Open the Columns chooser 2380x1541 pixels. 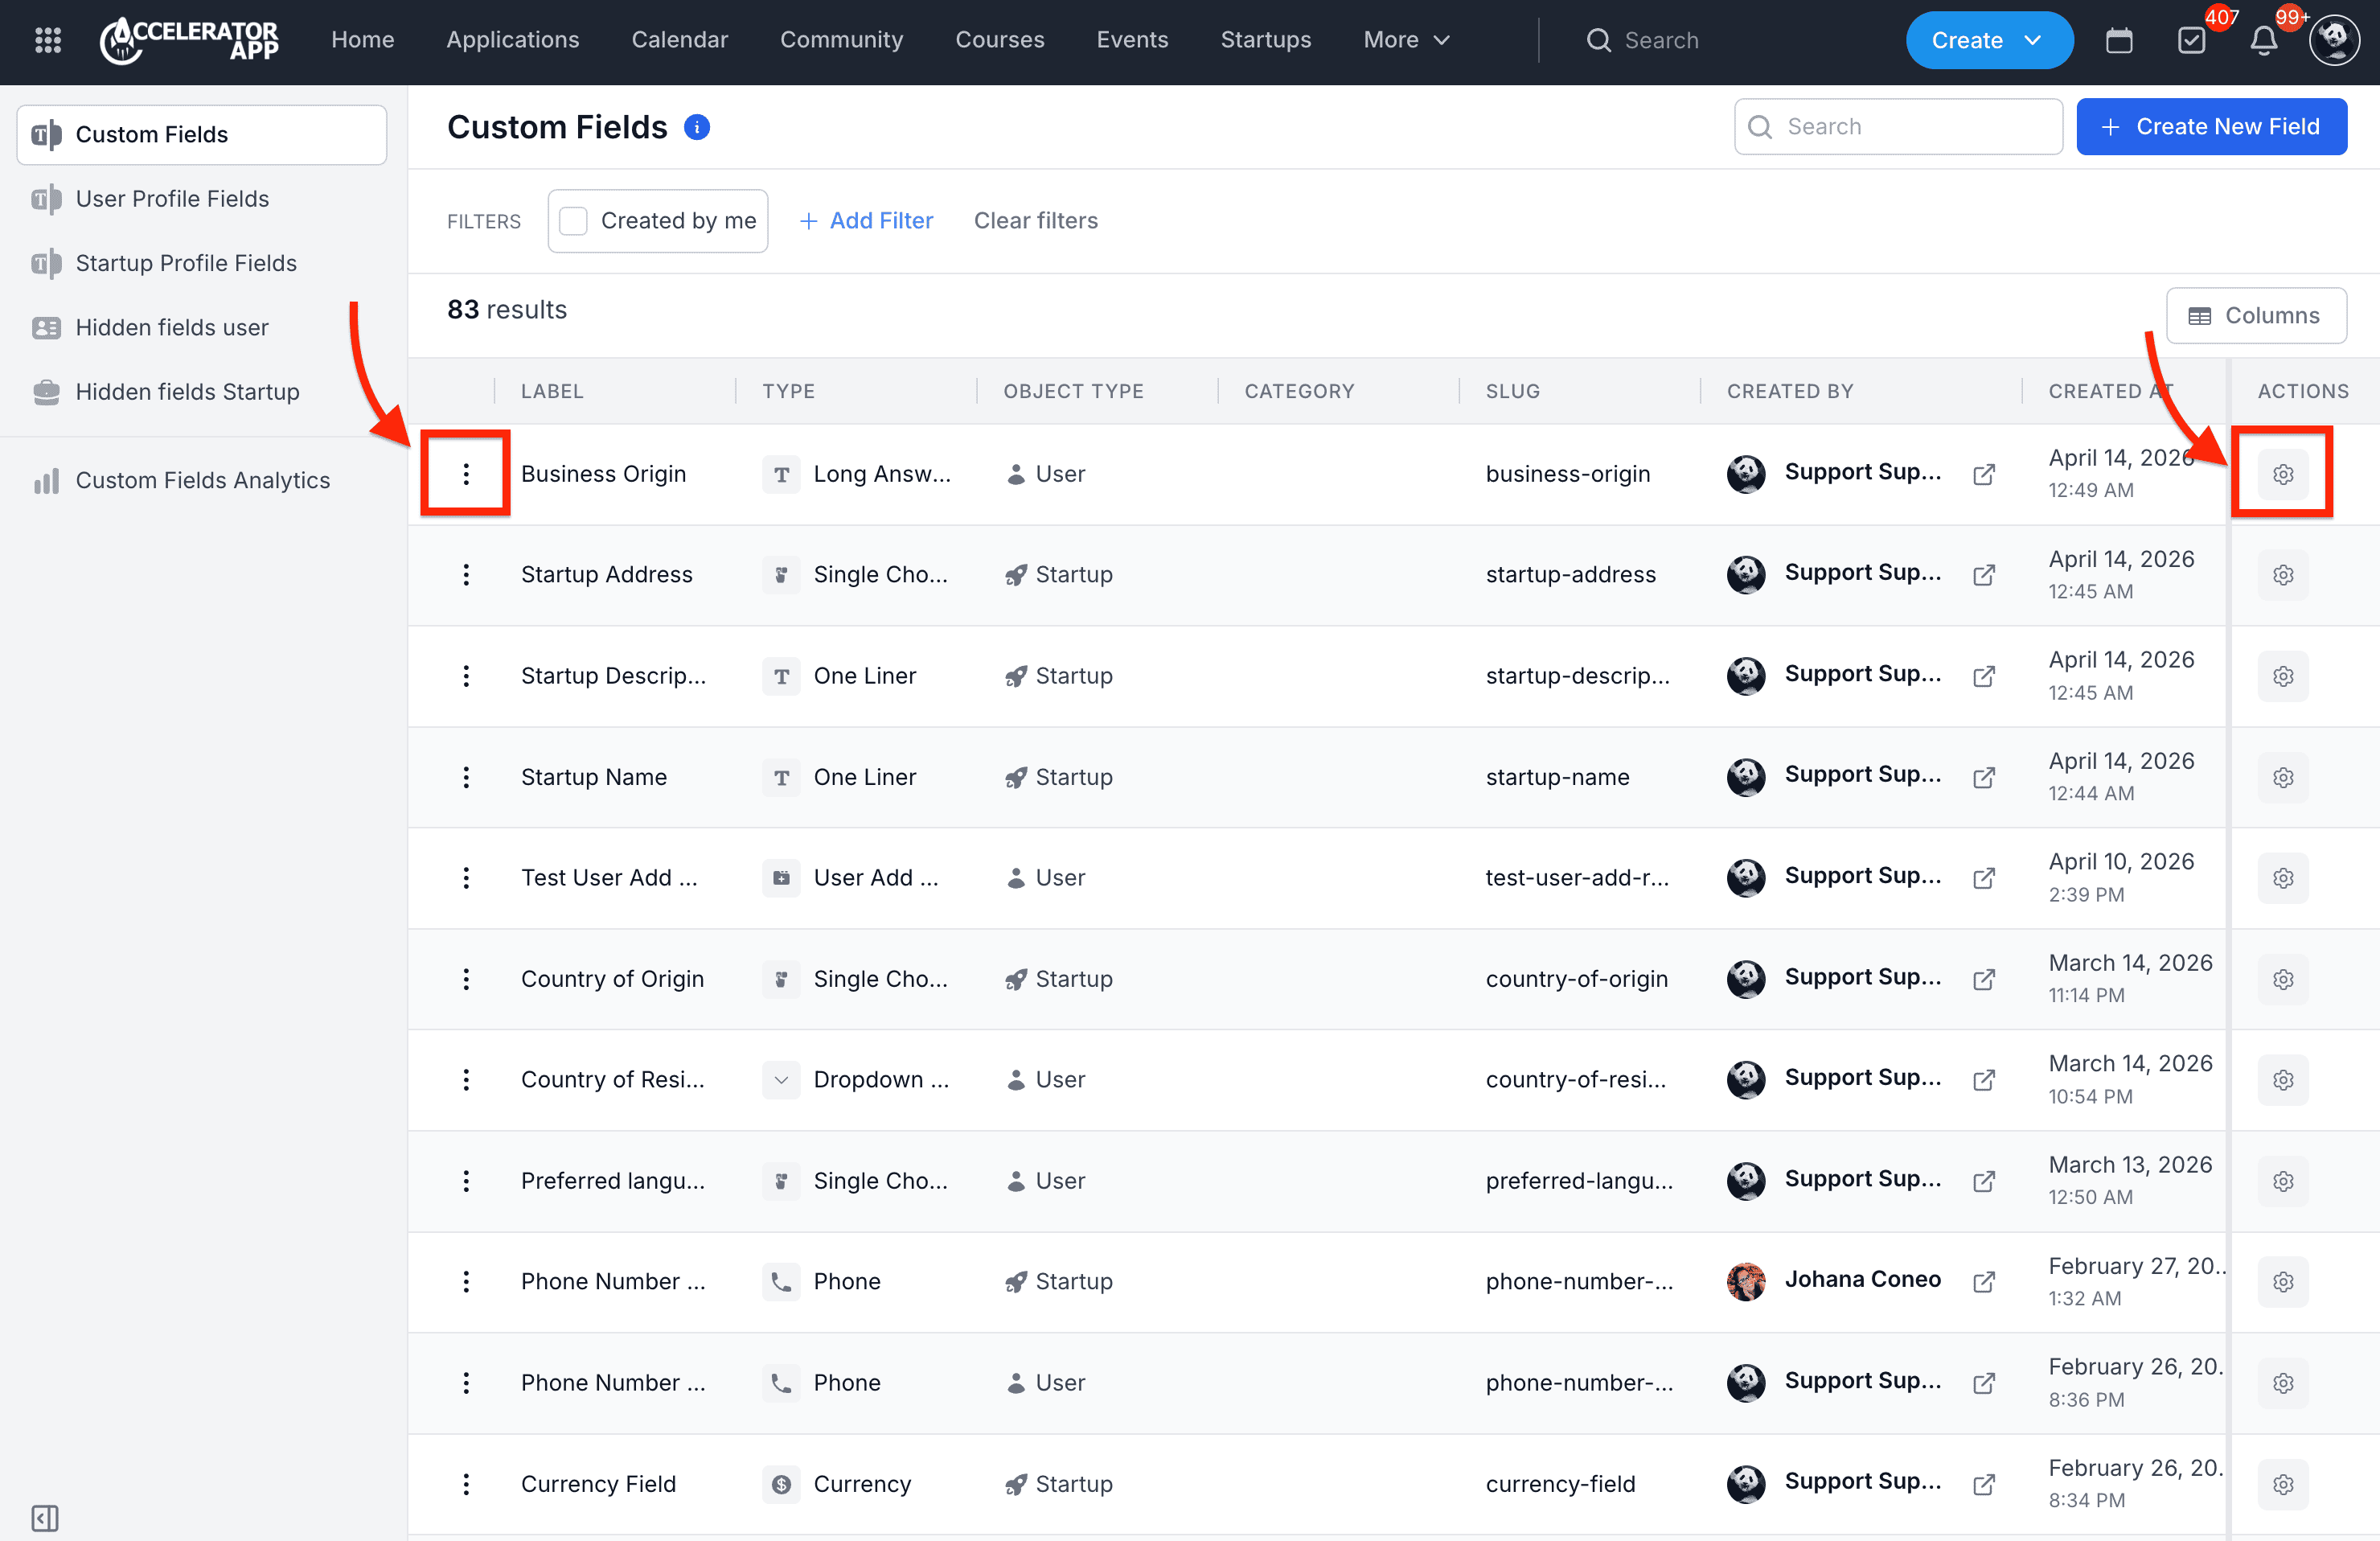pos(2256,316)
